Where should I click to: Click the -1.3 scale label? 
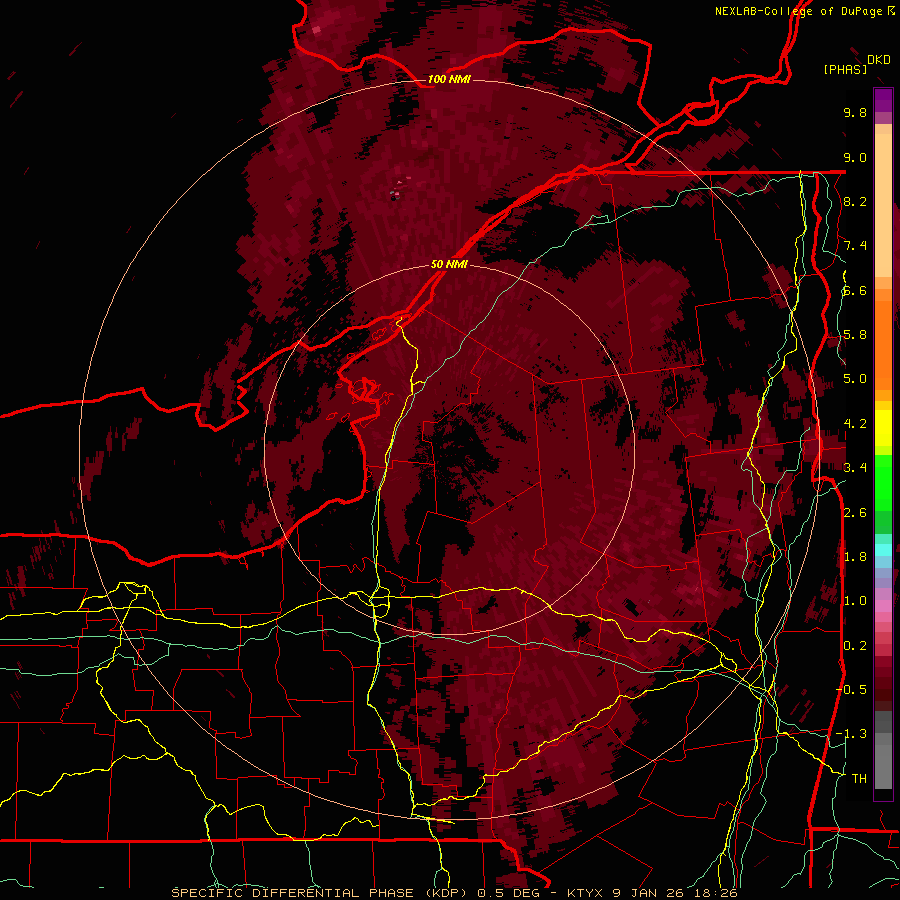(851, 734)
